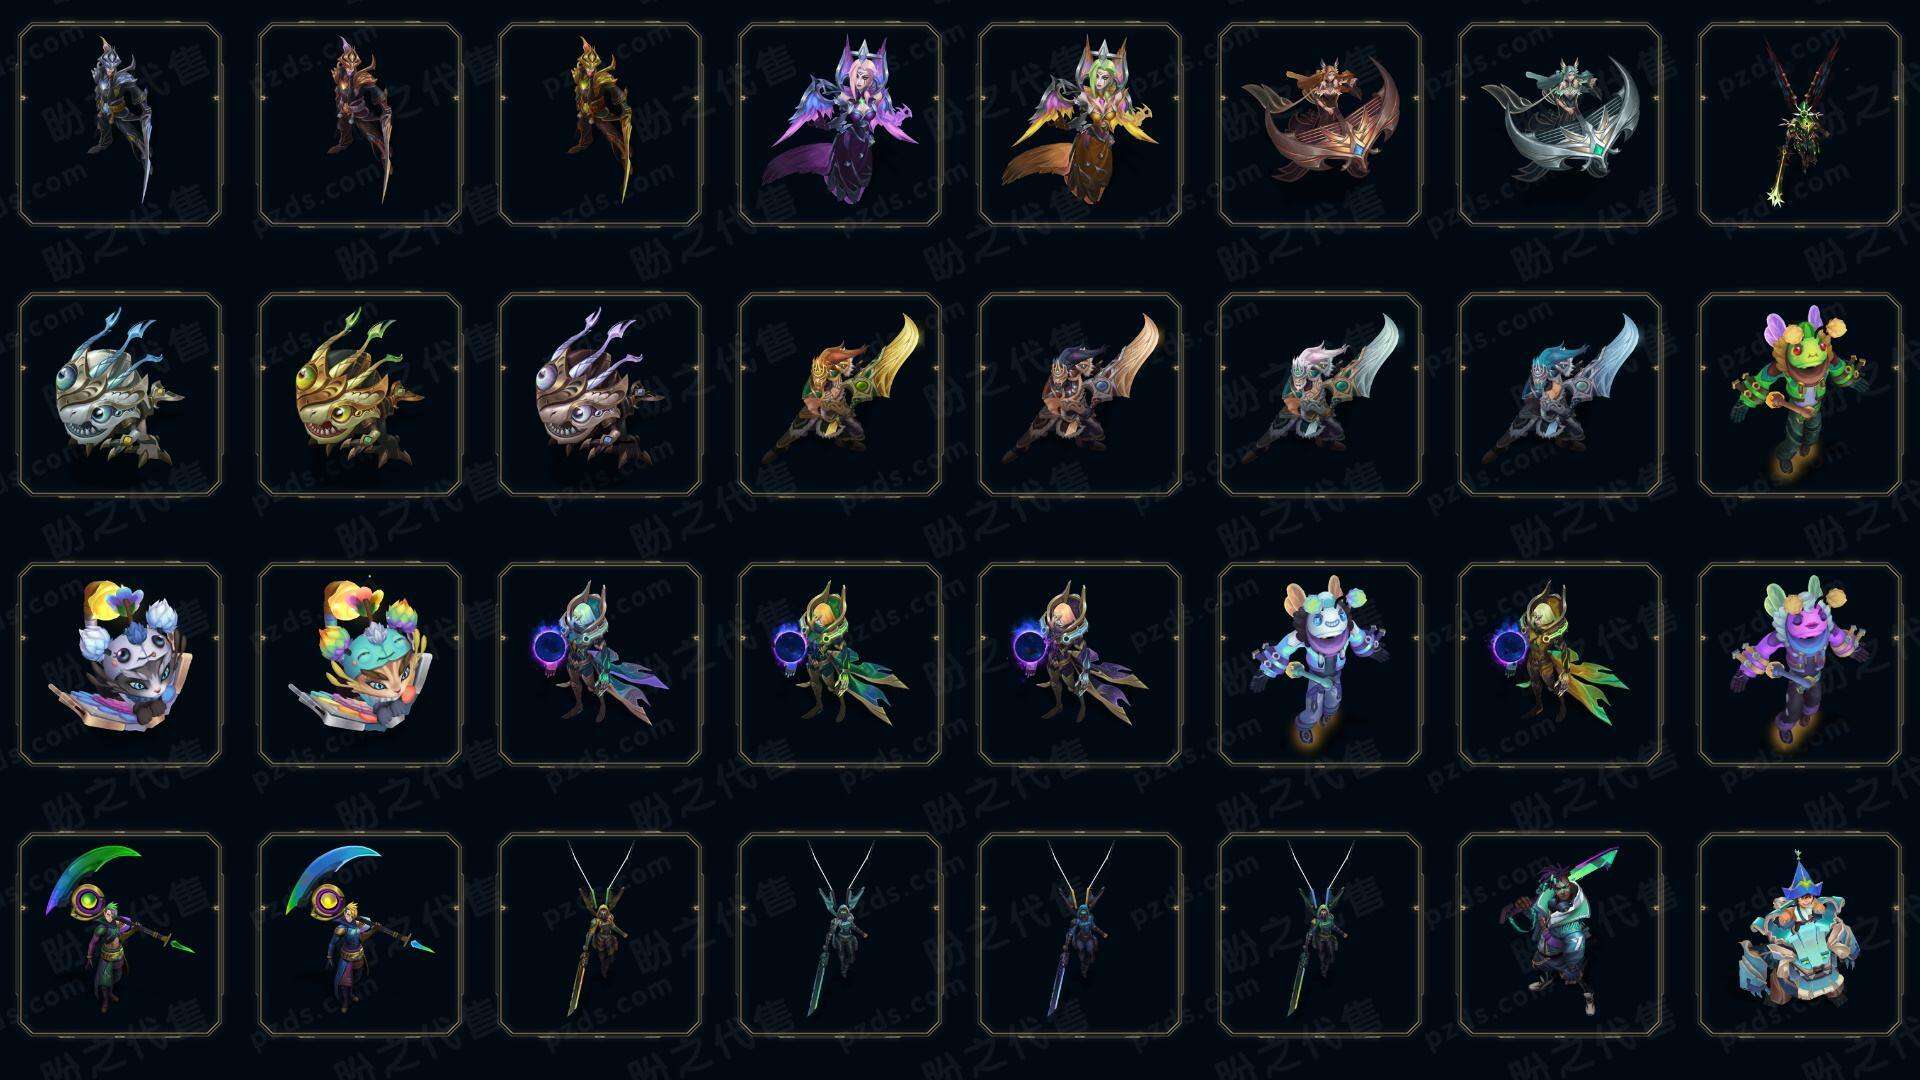Click the silver-armored dark knight in first tile
Image resolution: width=1920 pixels, height=1080 pixels.
point(120,125)
